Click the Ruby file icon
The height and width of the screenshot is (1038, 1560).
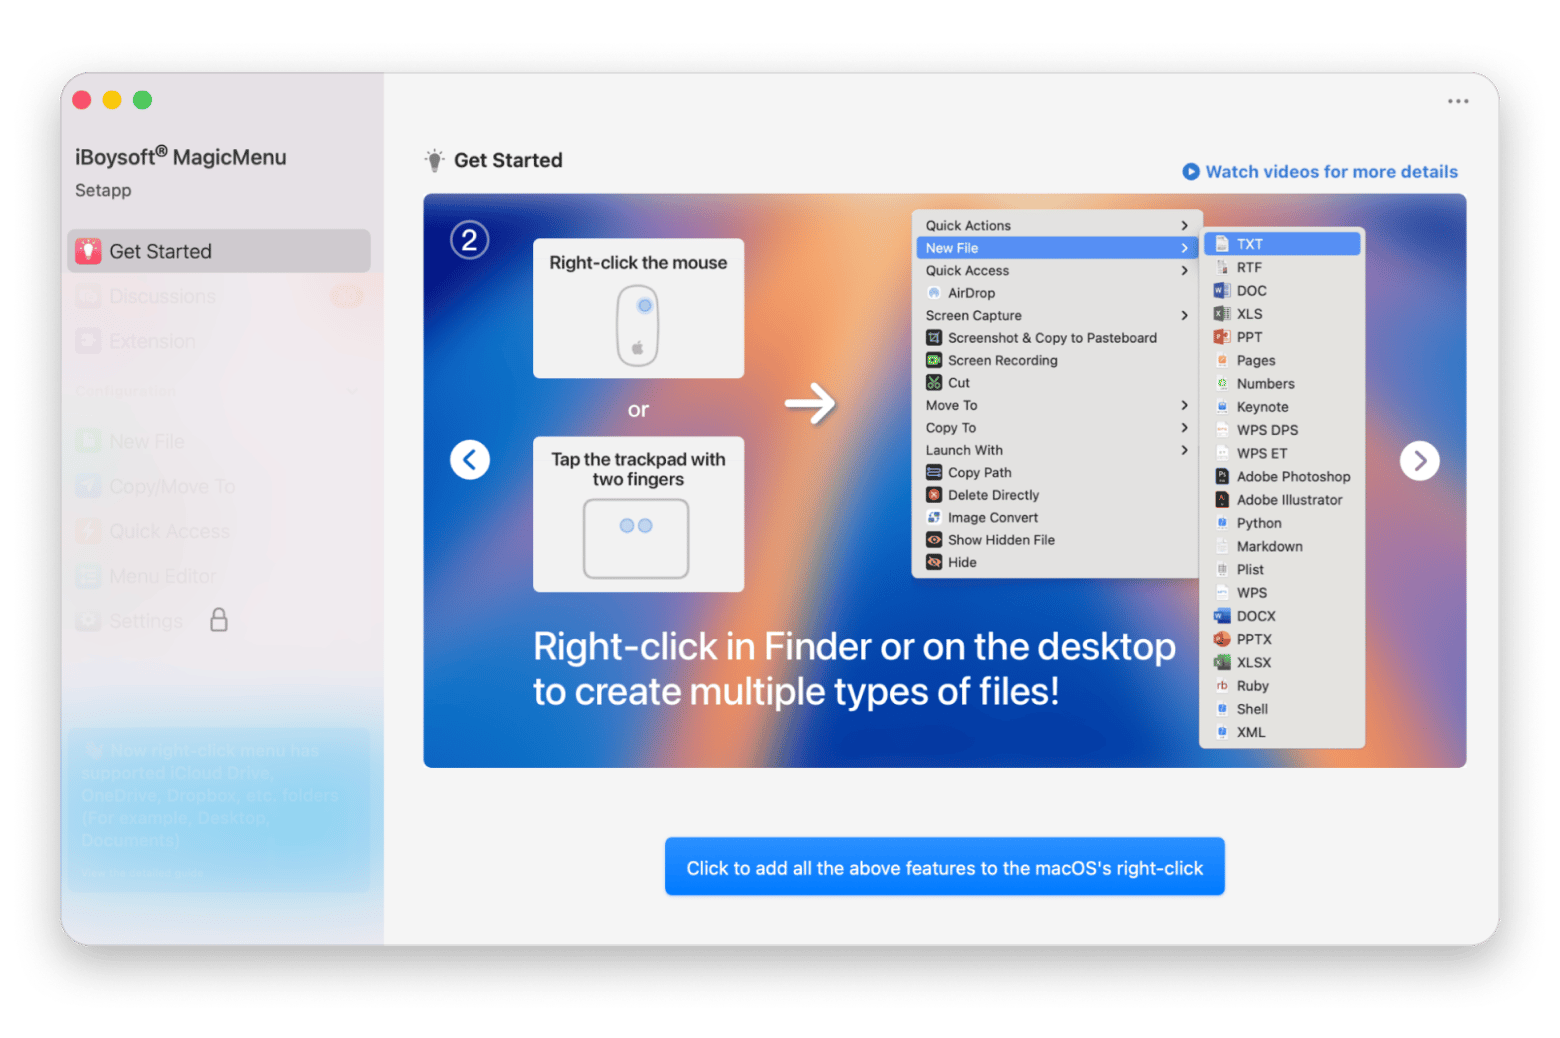pyautogui.click(x=1222, y=686)
